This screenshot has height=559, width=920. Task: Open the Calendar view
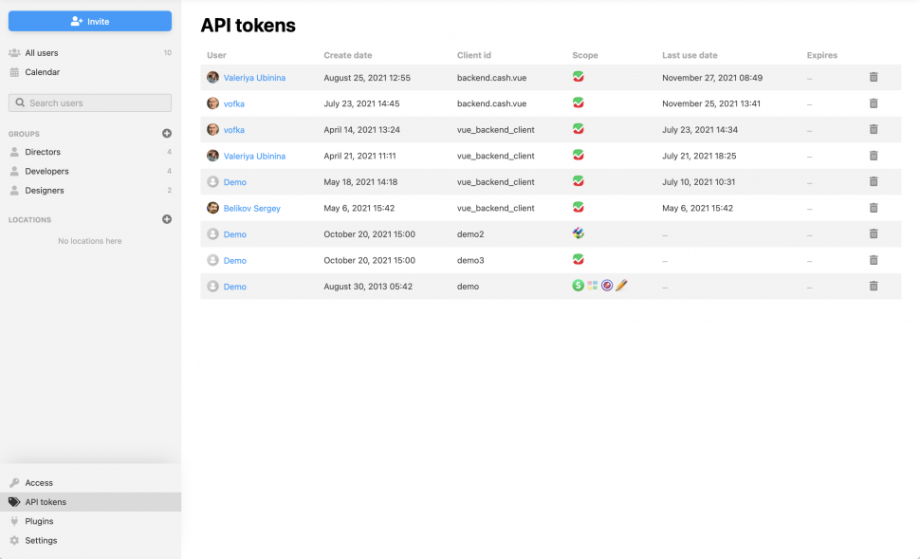point(42,72)
